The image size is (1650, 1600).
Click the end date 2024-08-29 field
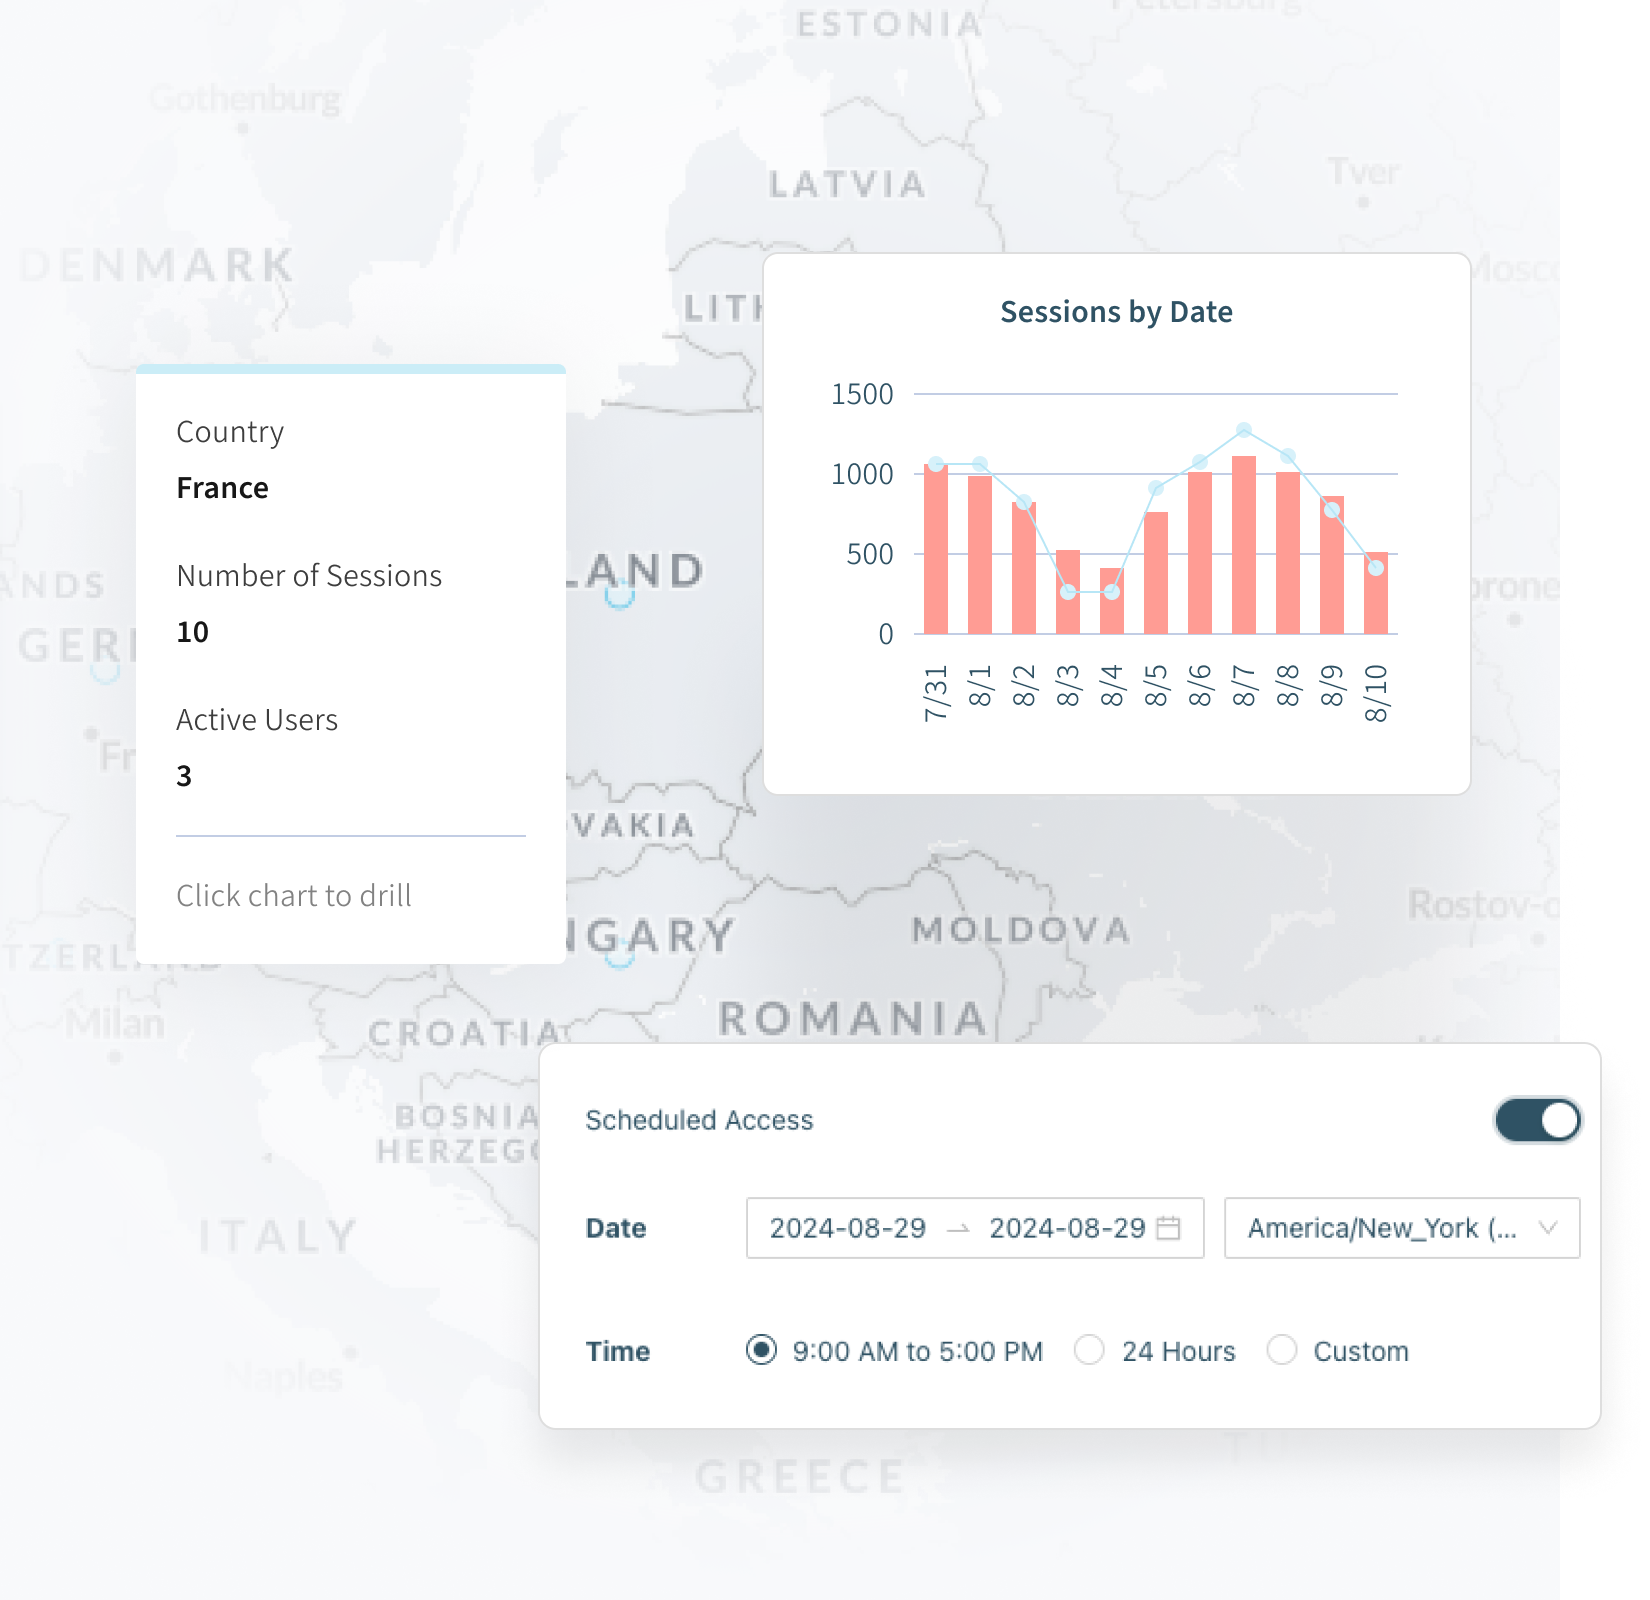(1067, 1228)
